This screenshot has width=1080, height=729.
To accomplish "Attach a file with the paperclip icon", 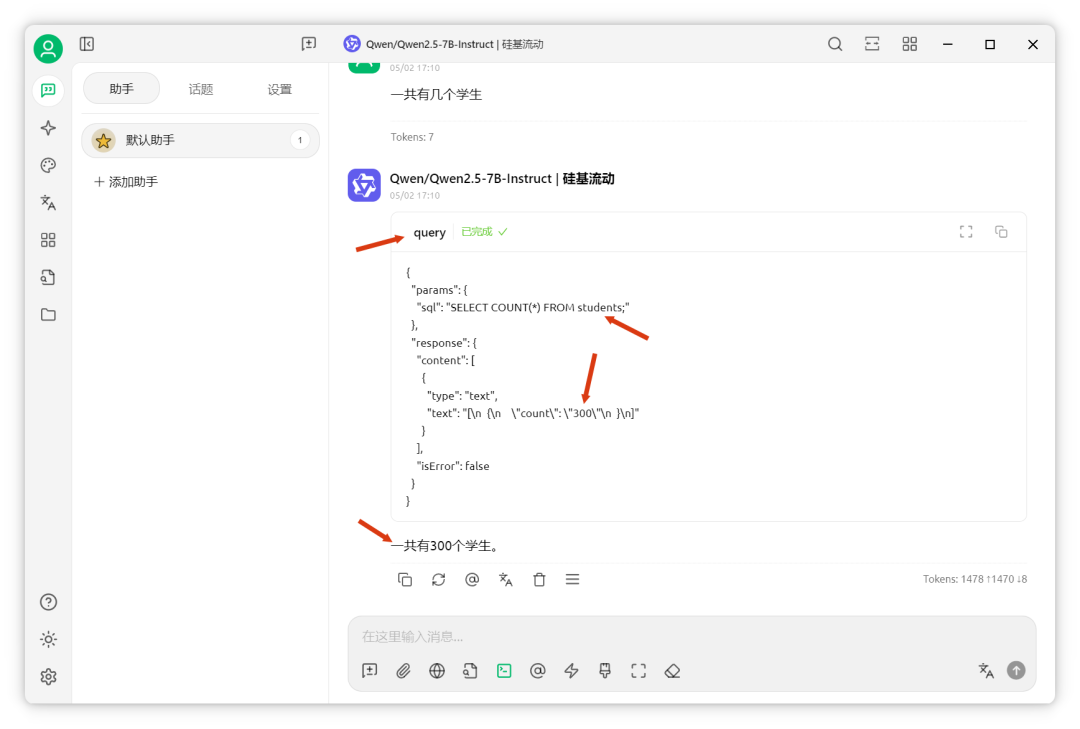I will point(404,670).
